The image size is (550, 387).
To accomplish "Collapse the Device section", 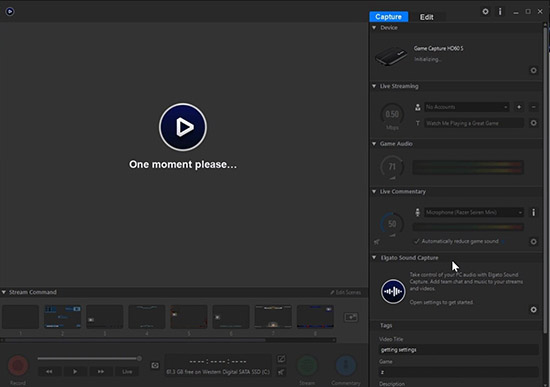I will pyautogui.click(x=374, y=27).
